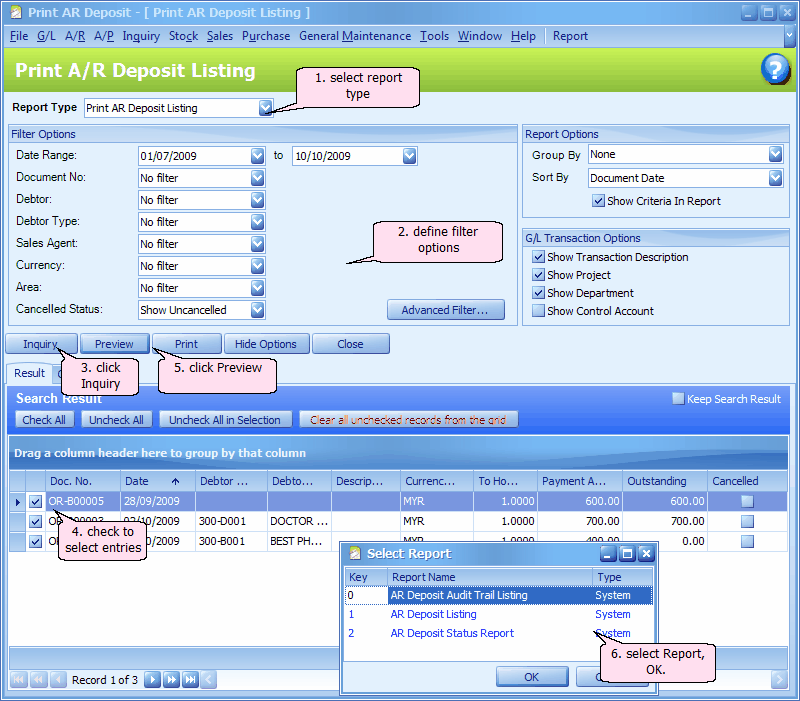This screenshot has height=701, width=800.
Task: Click the Preview button
Action: (114, 344)
